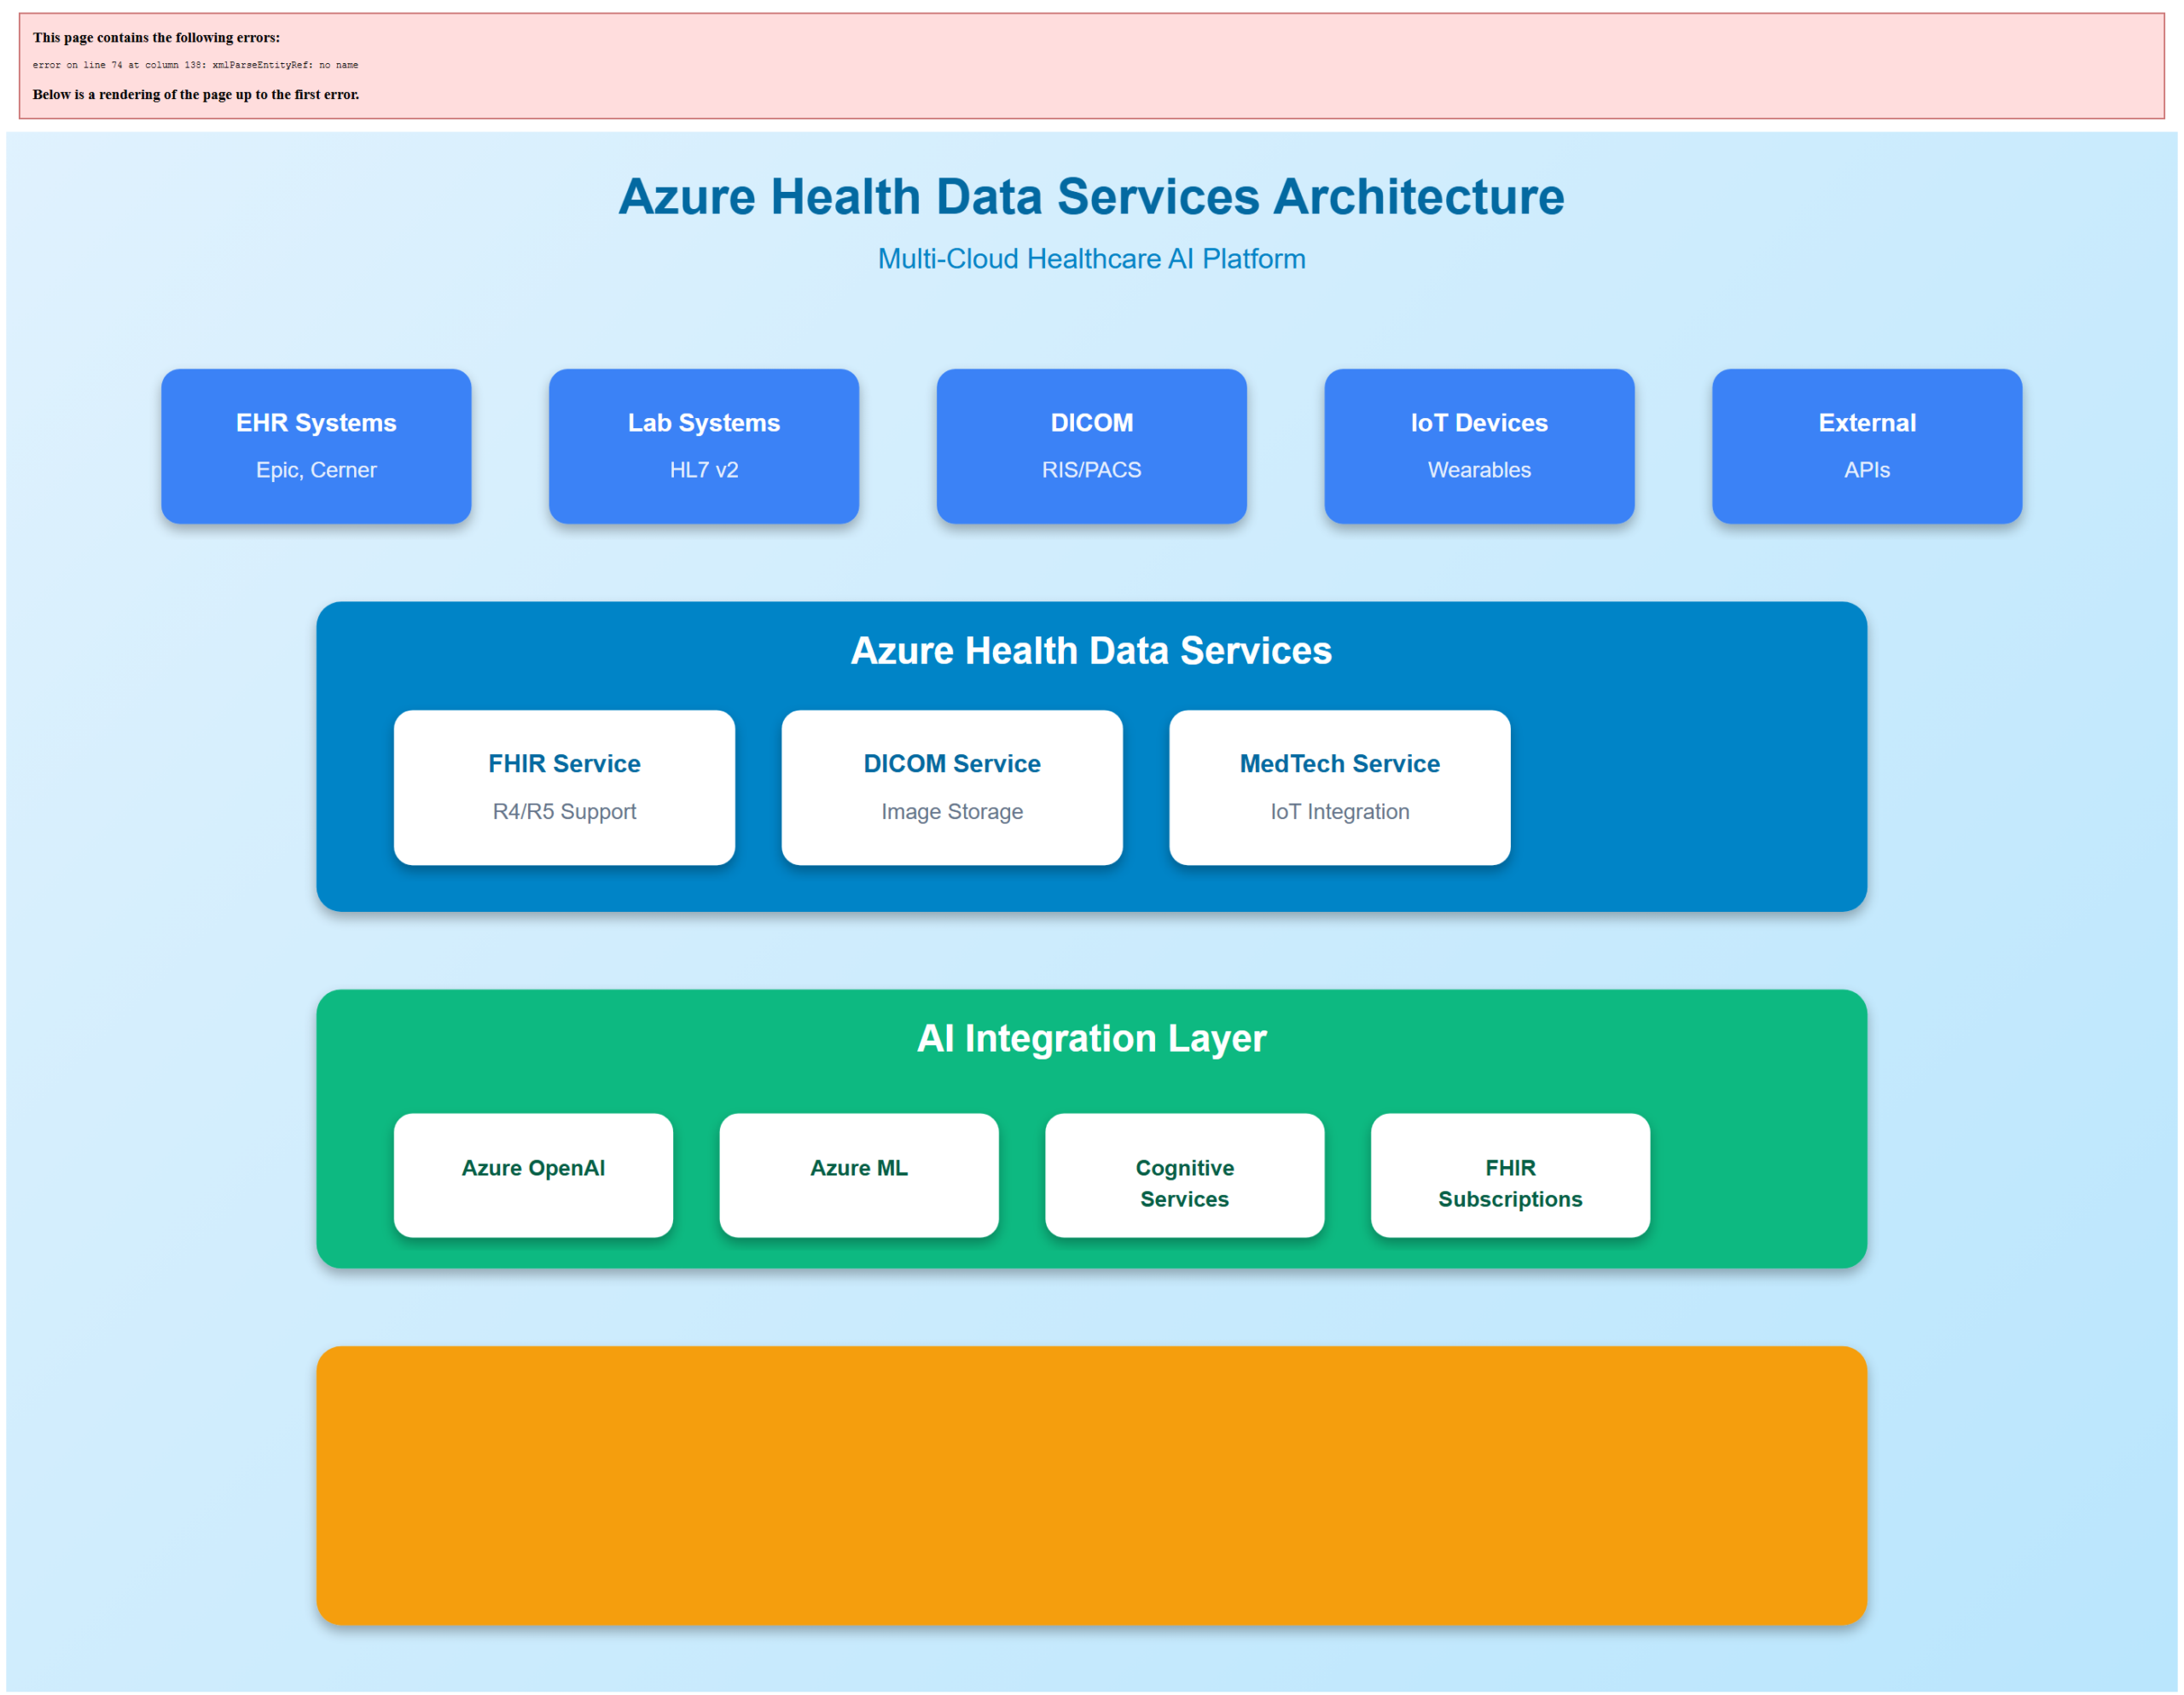Select the IoT Devices Wearables box
The height and width of the screenshot is (1695, 2184).
pyautogui.click(x=1479, y=446)
